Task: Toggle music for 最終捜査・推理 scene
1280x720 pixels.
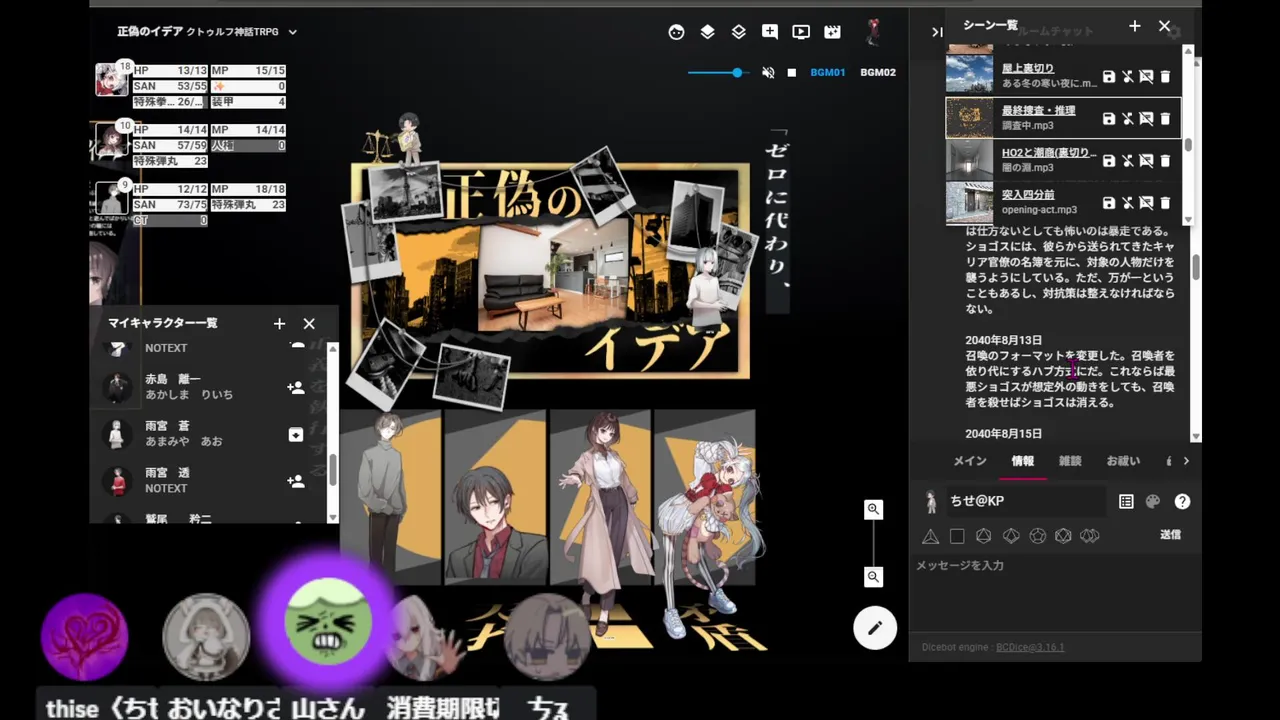Action: click(1128, 119)
